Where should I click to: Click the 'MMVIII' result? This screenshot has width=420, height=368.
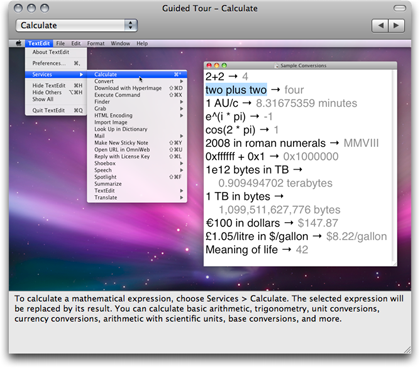tap(361, 143)
